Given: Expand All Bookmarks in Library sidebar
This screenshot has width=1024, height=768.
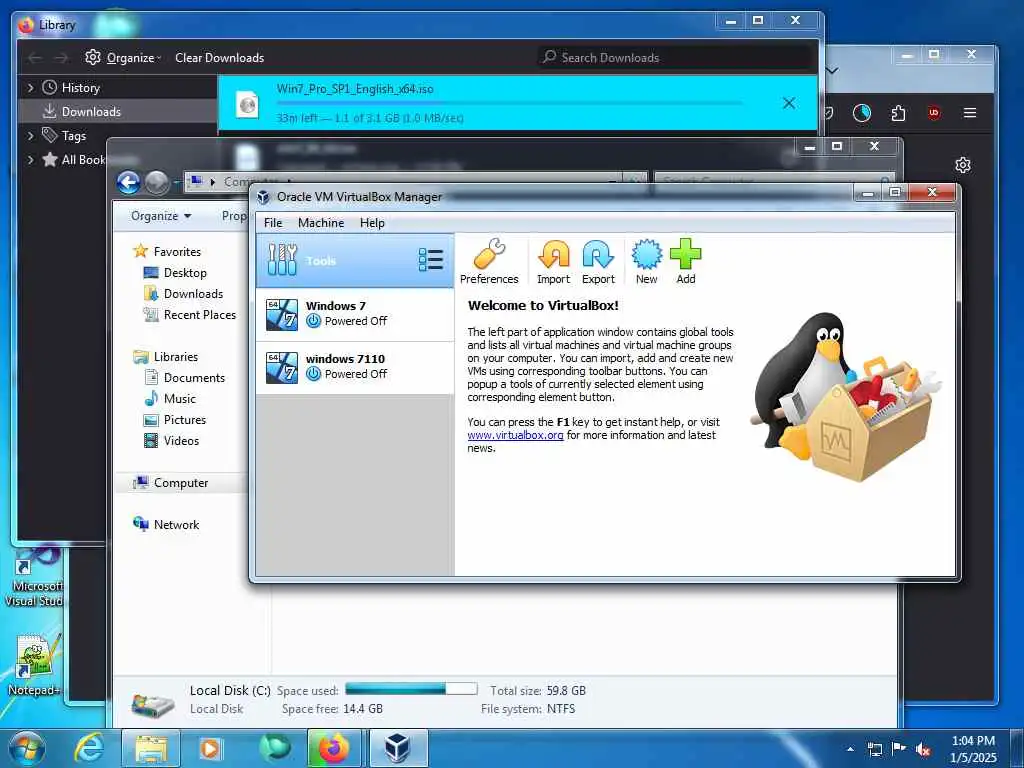Looking at the screenshot, I should point(30,159).
